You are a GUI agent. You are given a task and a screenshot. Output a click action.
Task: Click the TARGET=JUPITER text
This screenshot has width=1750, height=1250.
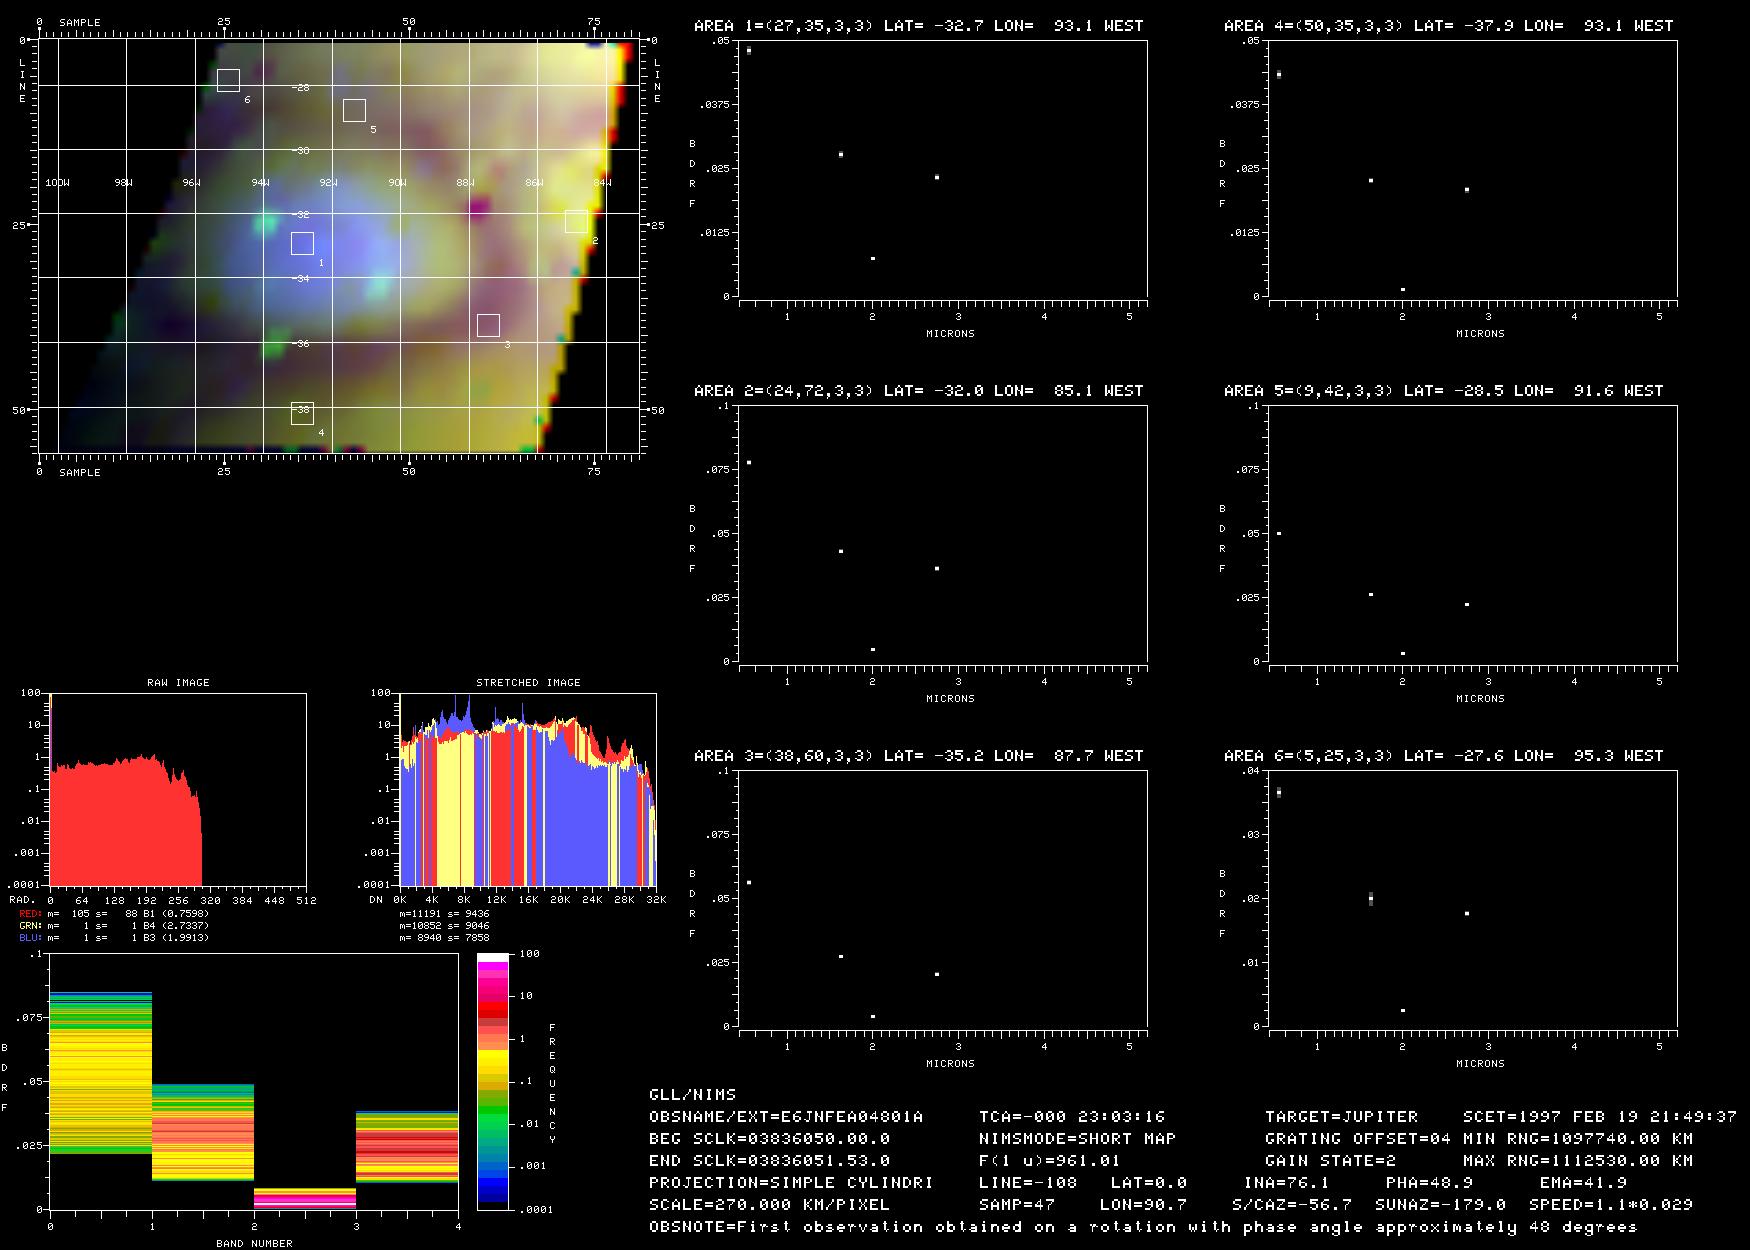point(1341,1117)
